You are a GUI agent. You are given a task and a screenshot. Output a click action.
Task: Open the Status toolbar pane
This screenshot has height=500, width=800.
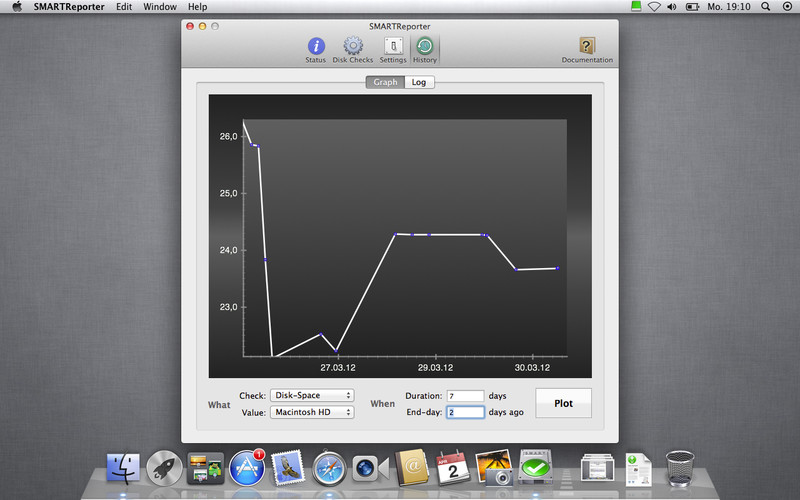(x=316, y=49)
